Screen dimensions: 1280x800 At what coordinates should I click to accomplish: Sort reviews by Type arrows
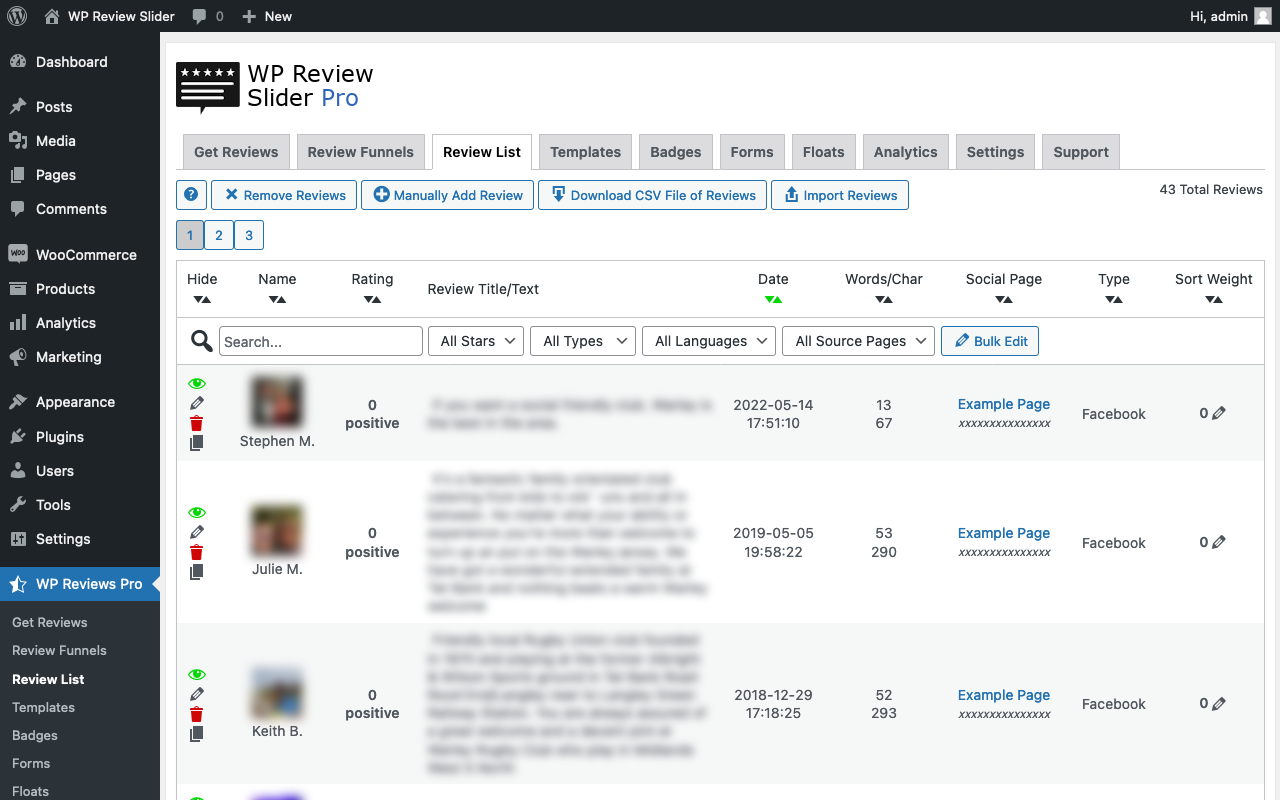[1114, 299]
